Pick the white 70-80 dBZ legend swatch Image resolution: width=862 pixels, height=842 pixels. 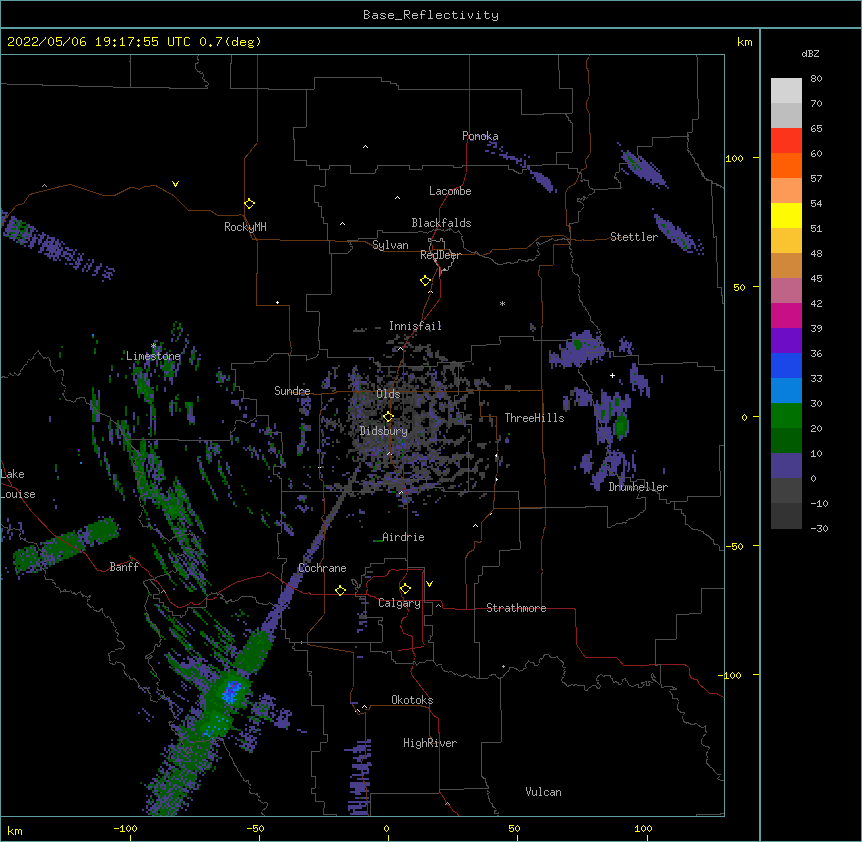[x=786, y=91]
